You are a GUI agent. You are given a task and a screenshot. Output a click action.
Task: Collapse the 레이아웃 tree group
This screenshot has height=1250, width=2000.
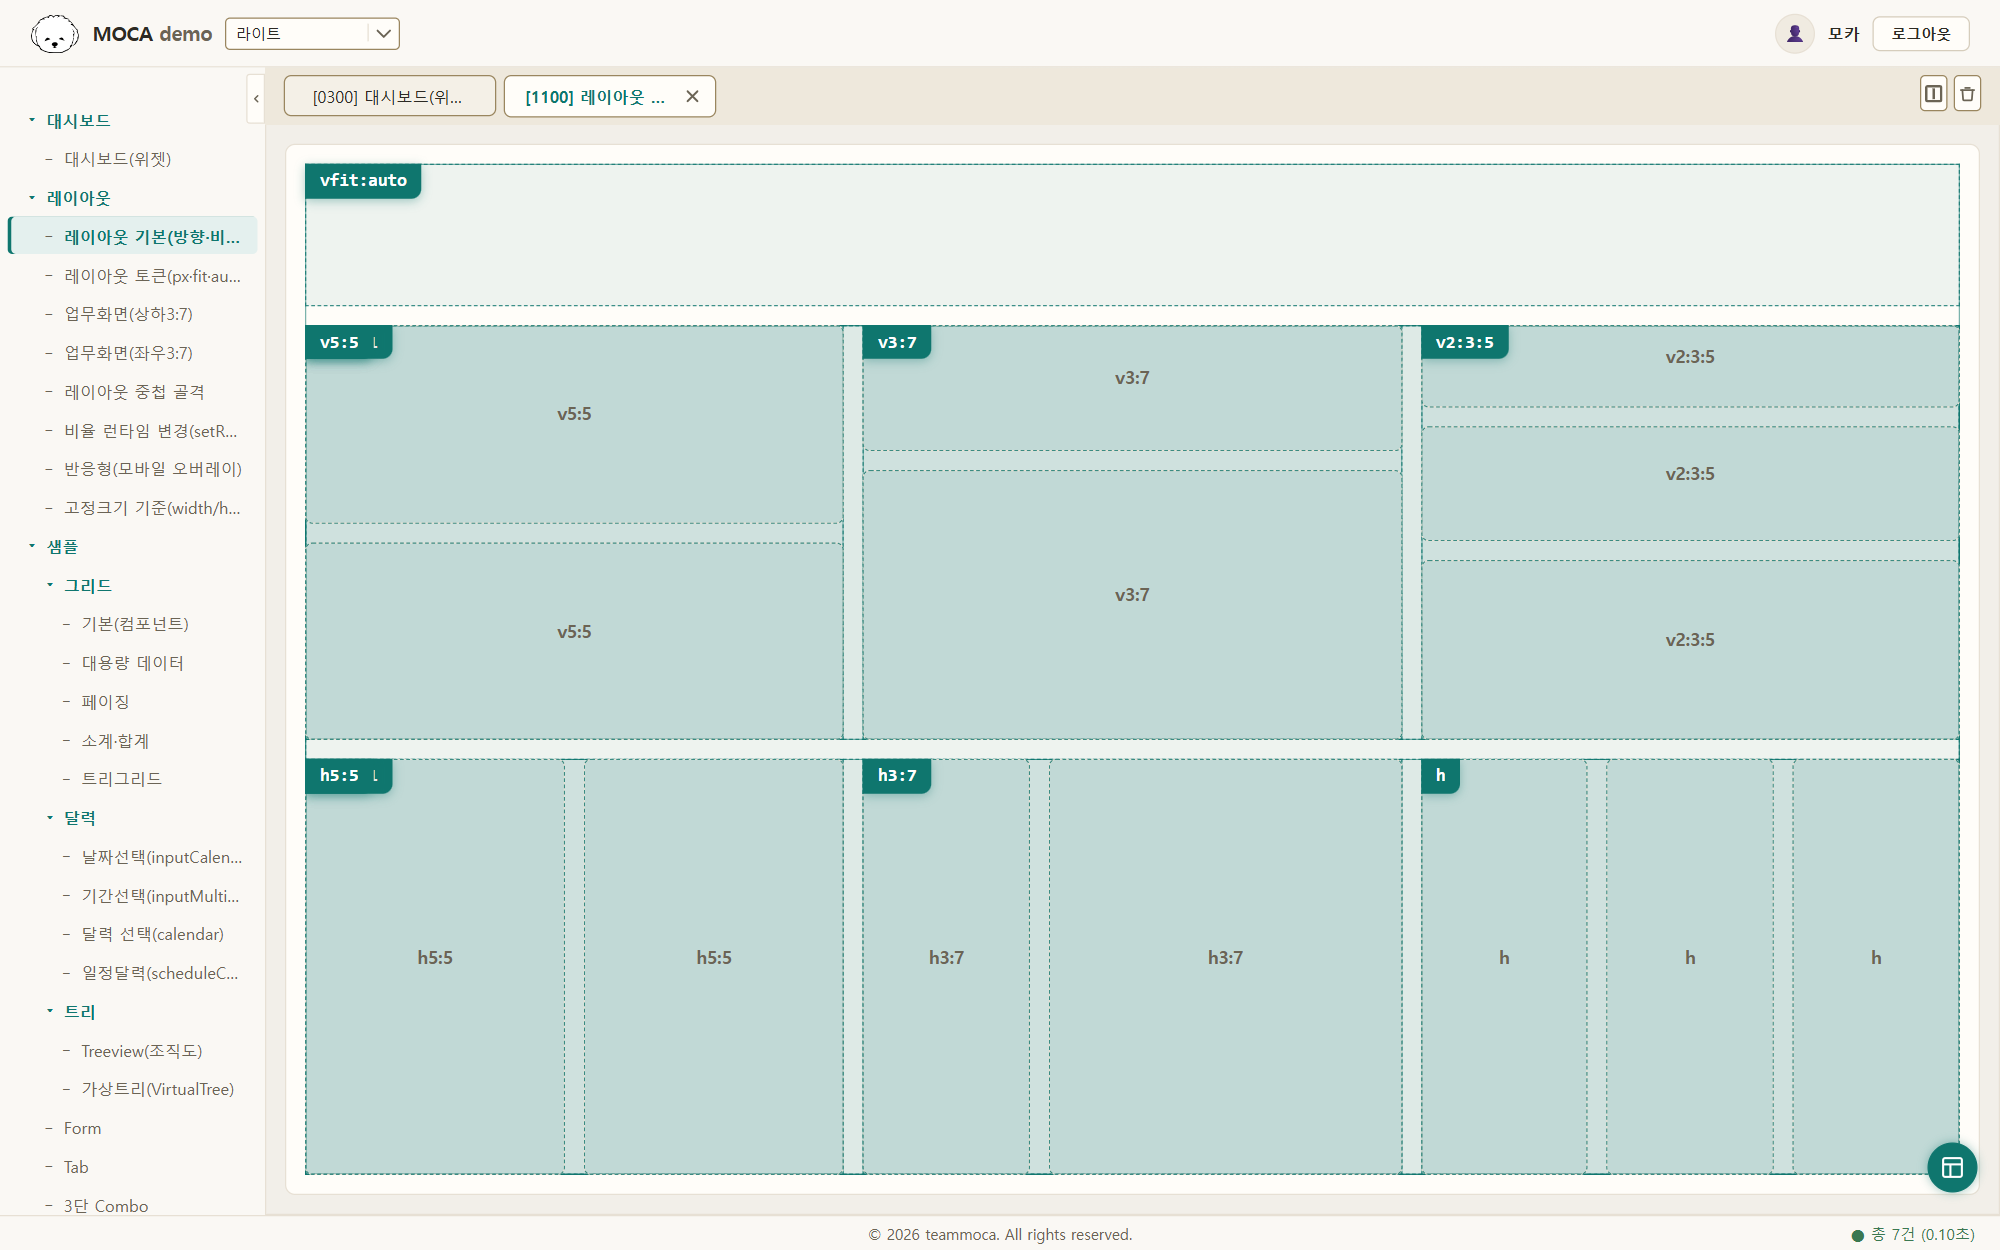[32, 198]
